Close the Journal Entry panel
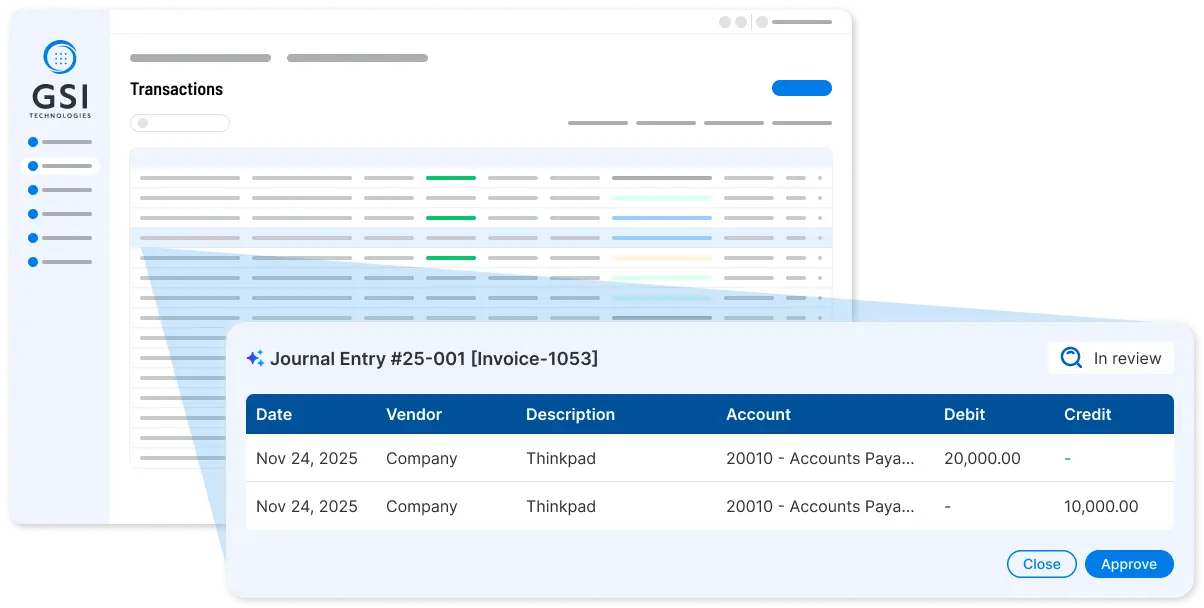Screen dimensions: 1204x608 [1041, 563]
